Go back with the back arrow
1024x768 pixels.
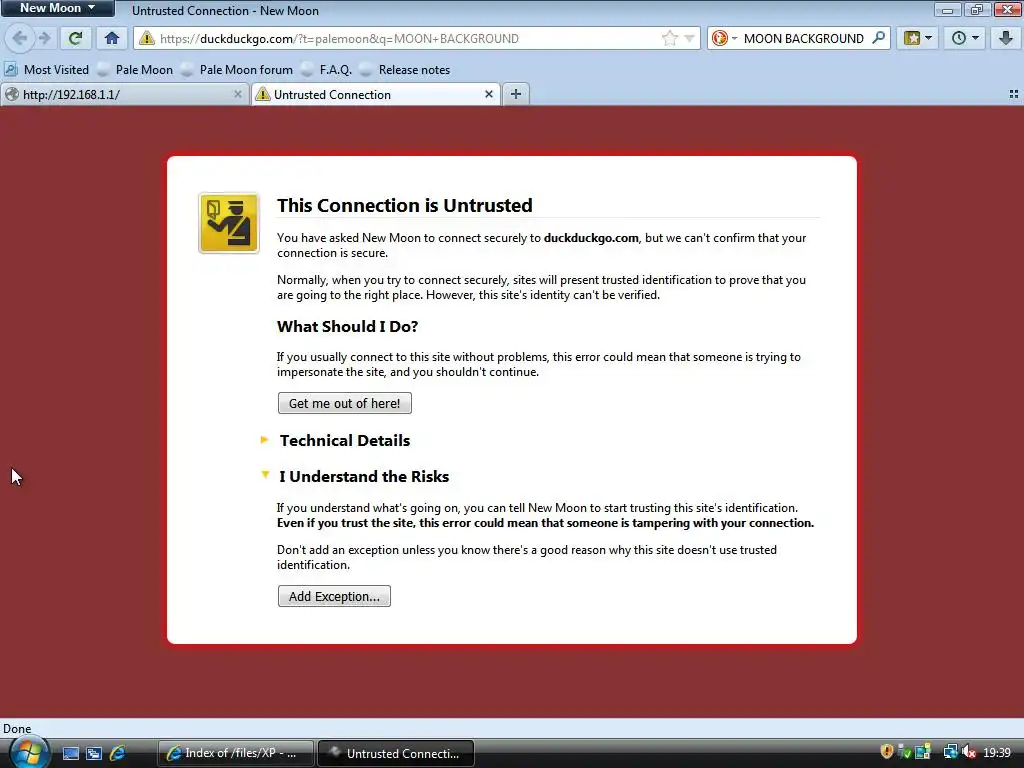tap(20, 38)
